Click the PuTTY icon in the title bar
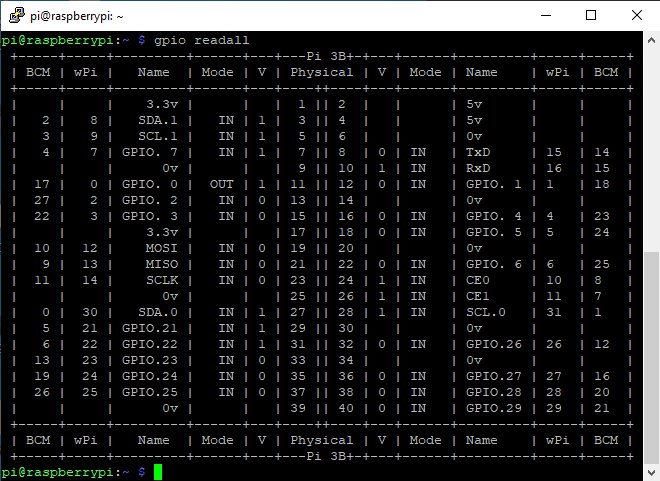The height and width of the screenshot is (481, 660). 17,16
